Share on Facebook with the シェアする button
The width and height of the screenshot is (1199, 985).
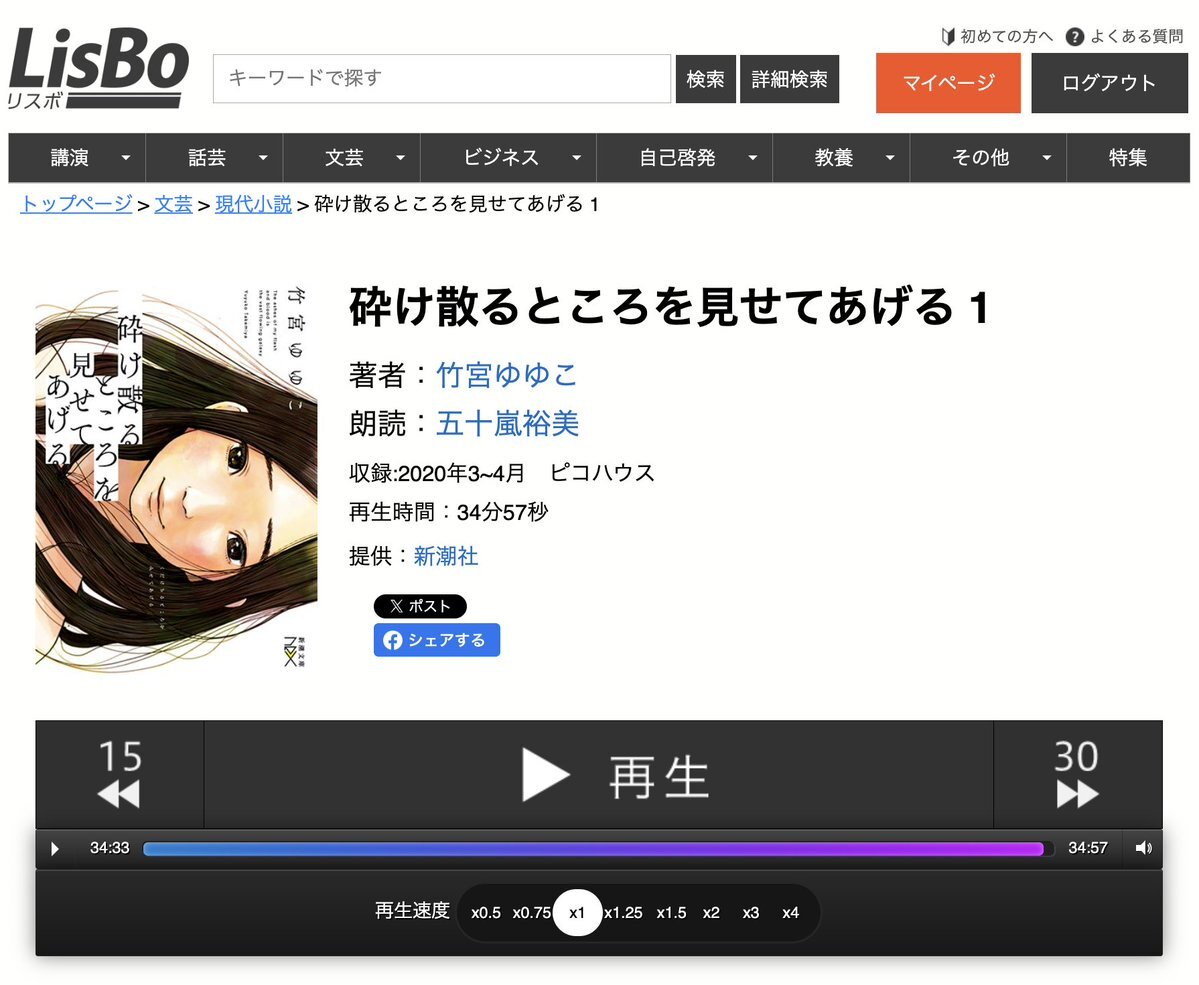(437, 640)
